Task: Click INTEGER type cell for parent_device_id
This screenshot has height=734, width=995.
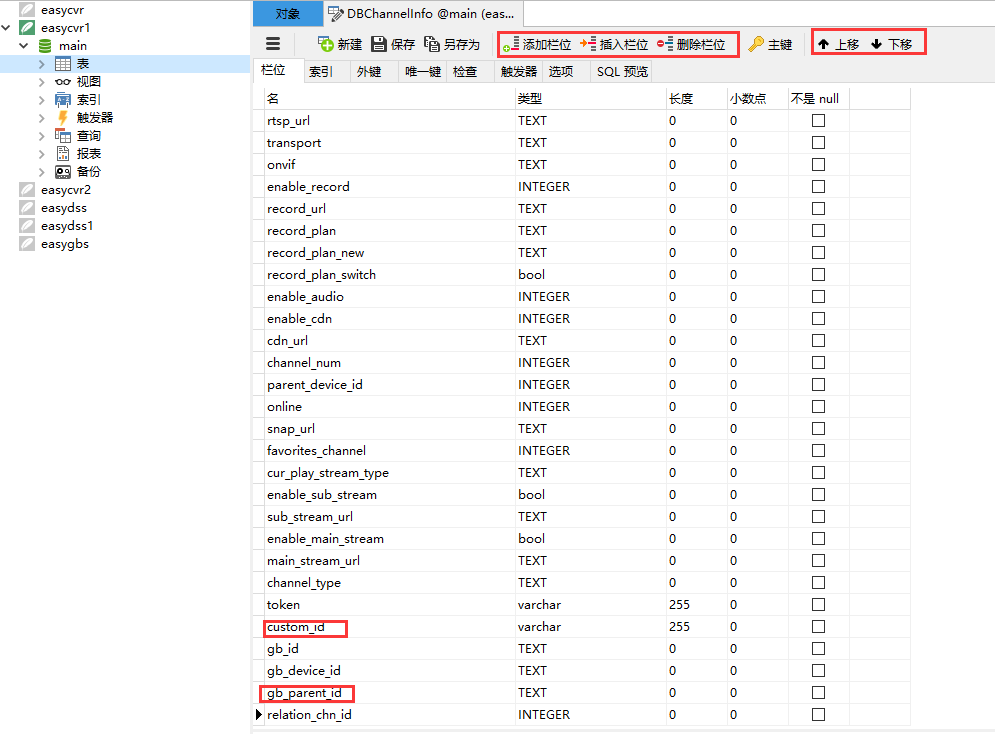Action: (x=591, y=384)
